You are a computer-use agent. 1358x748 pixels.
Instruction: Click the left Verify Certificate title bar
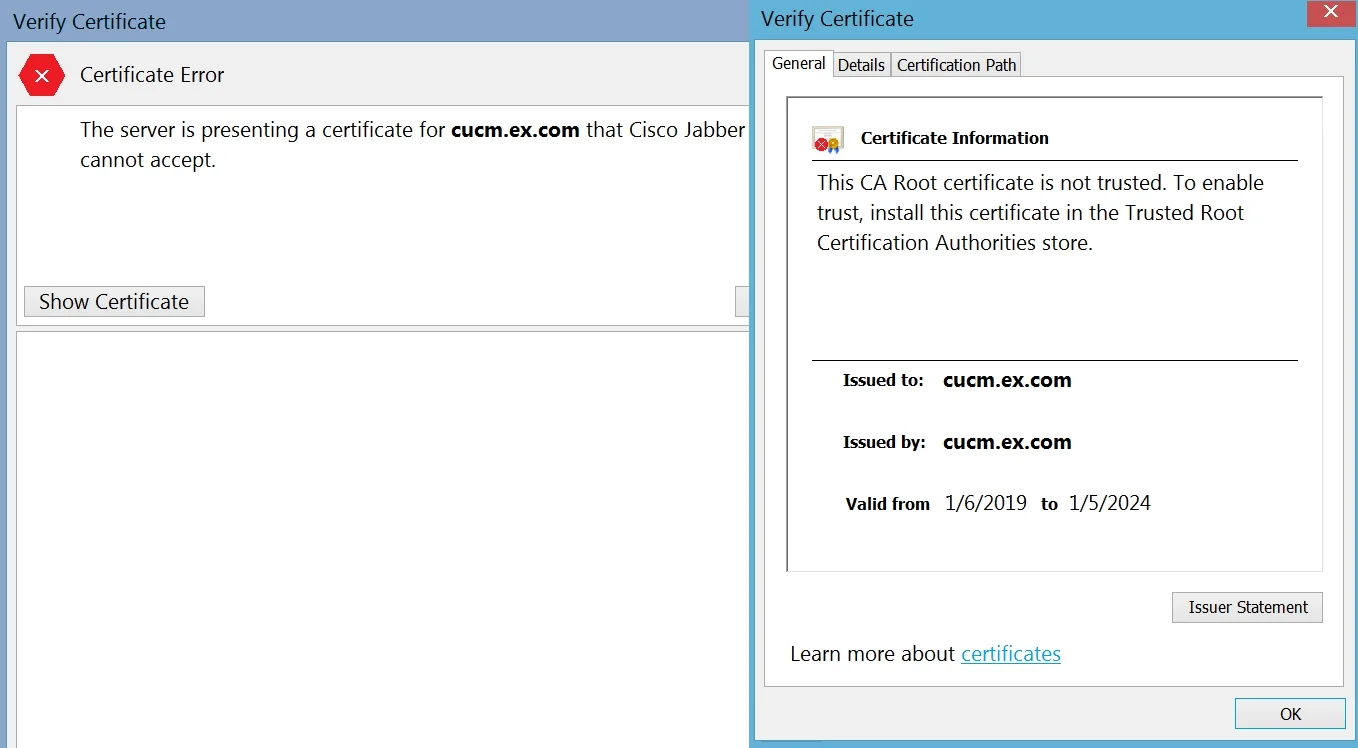(x=375, y=21)
